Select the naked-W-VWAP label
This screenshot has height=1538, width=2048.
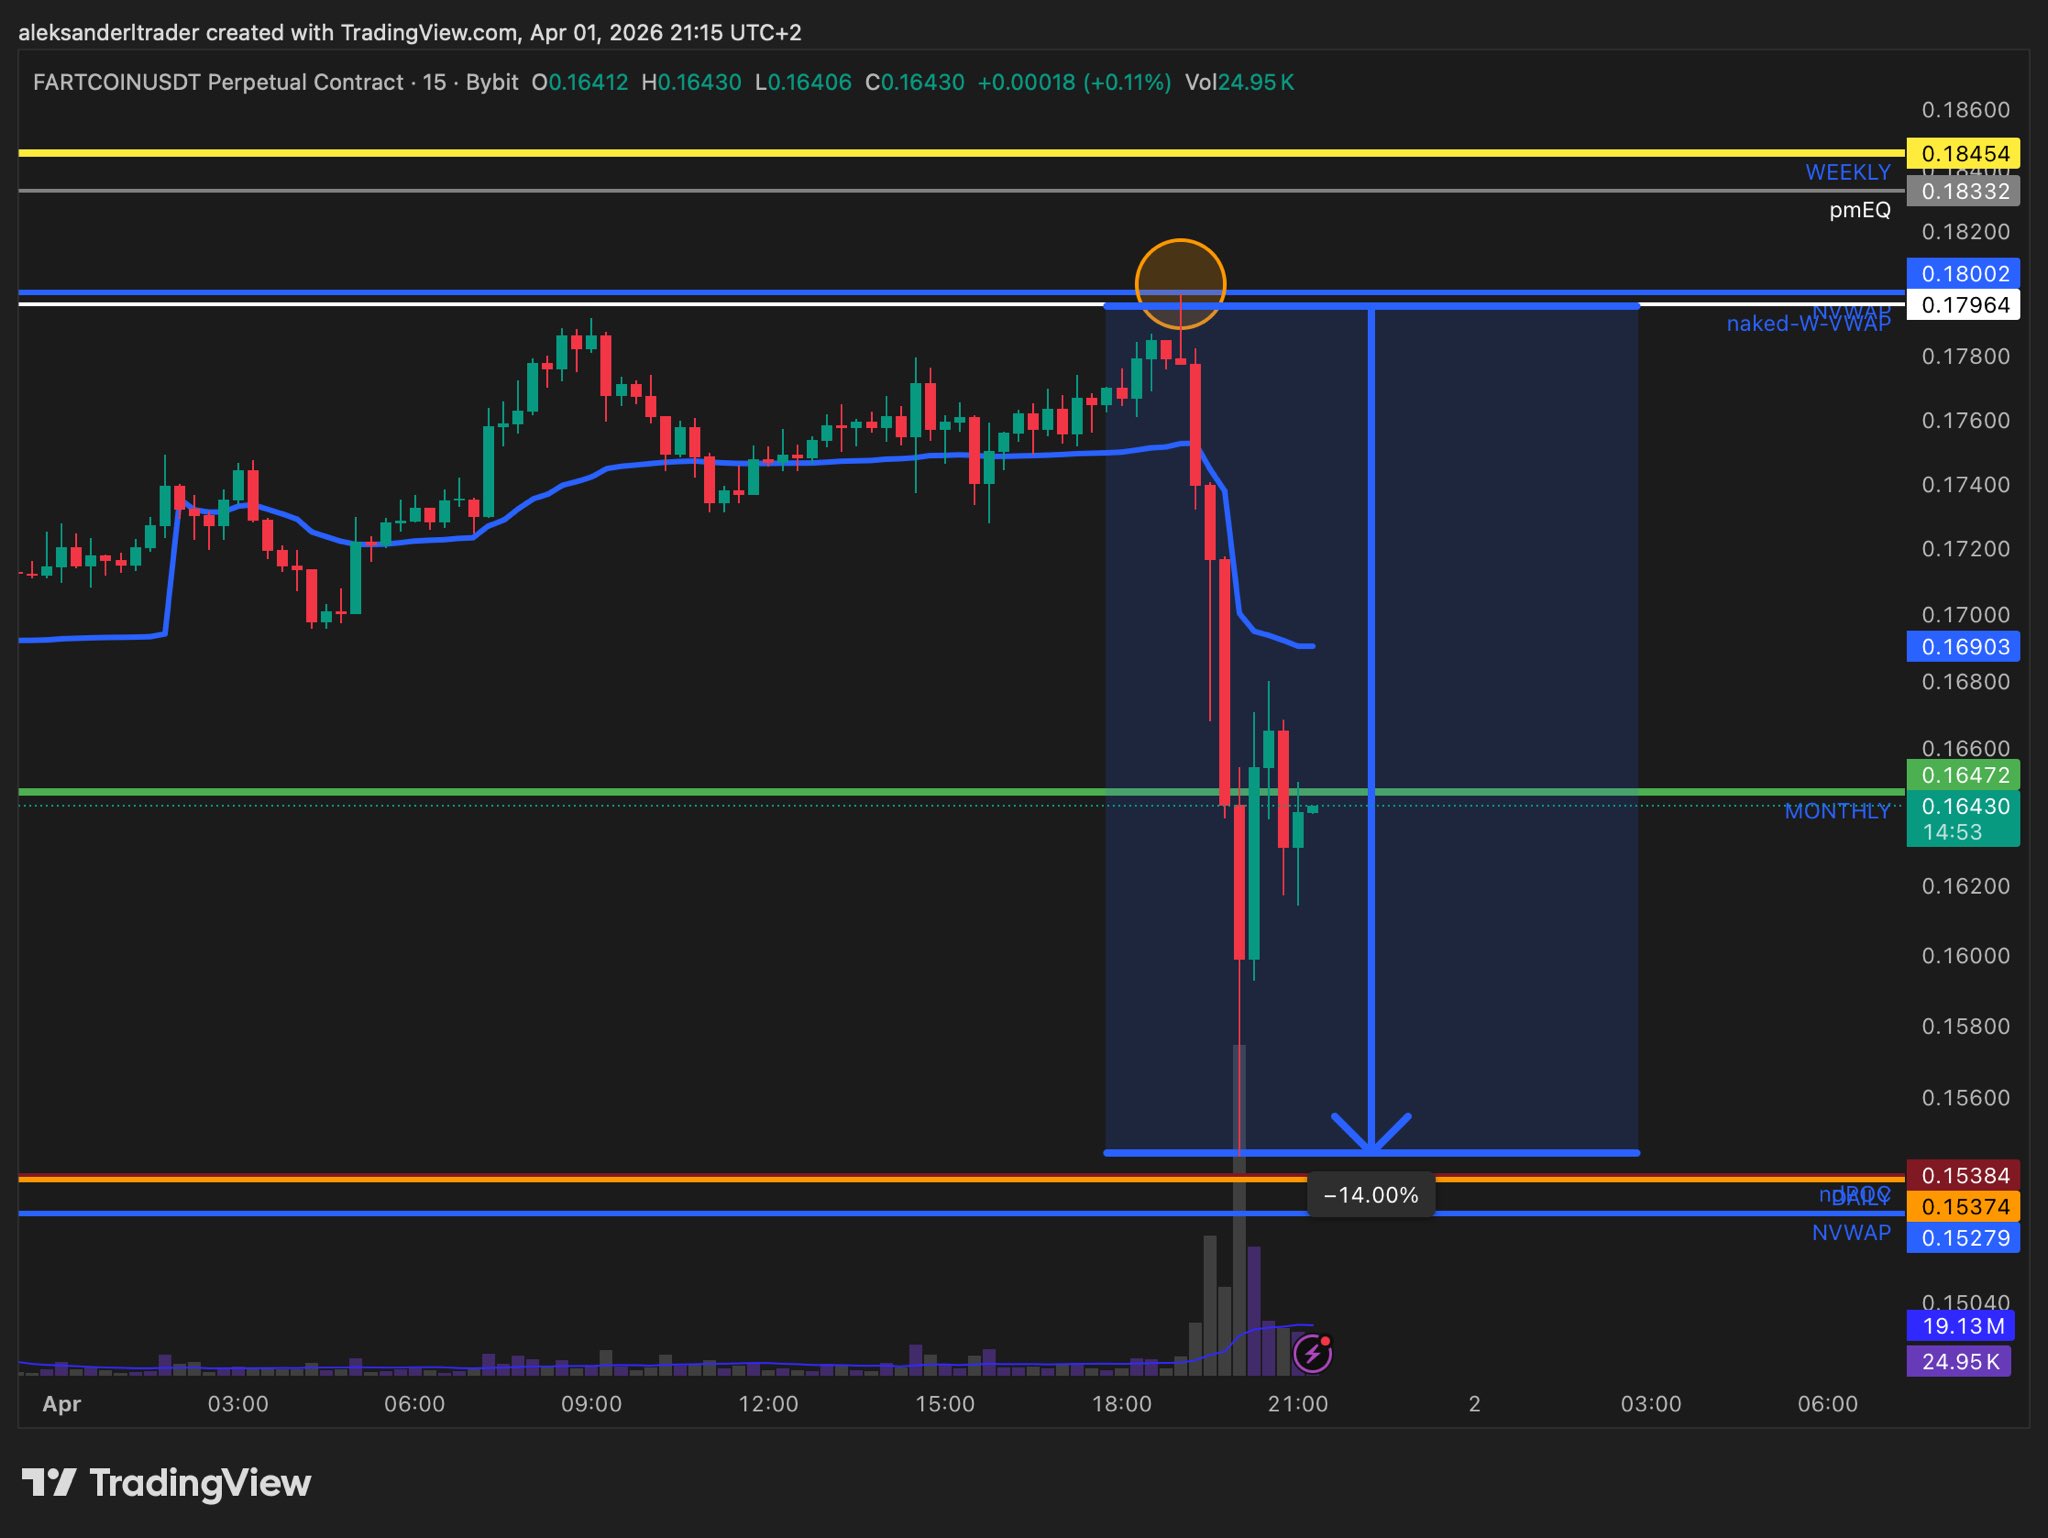pyautogui.click(x=1808, y=324)
